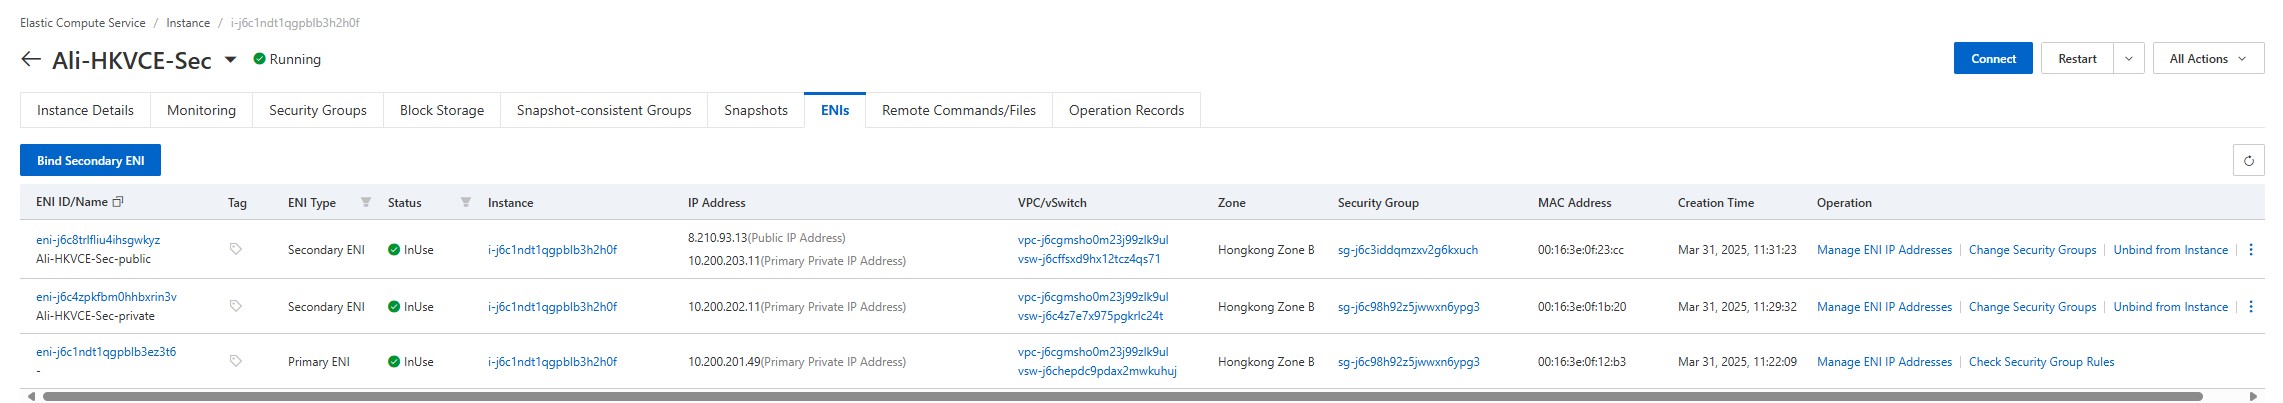
Task: Expand the arrow next to Restart
Action: click(2128, 59)
